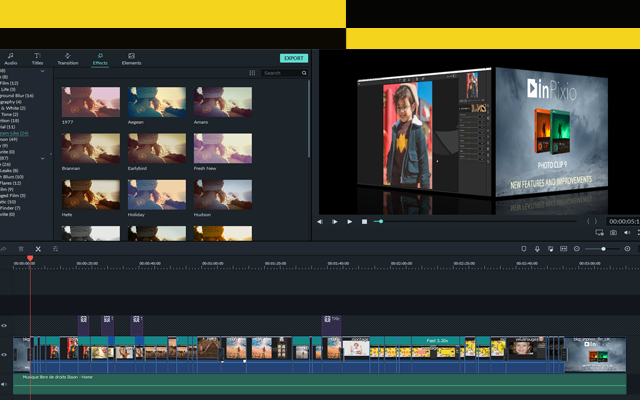Toggle grid view of effects list
This screenshot has height=400, width=640.
click(252, 73)
